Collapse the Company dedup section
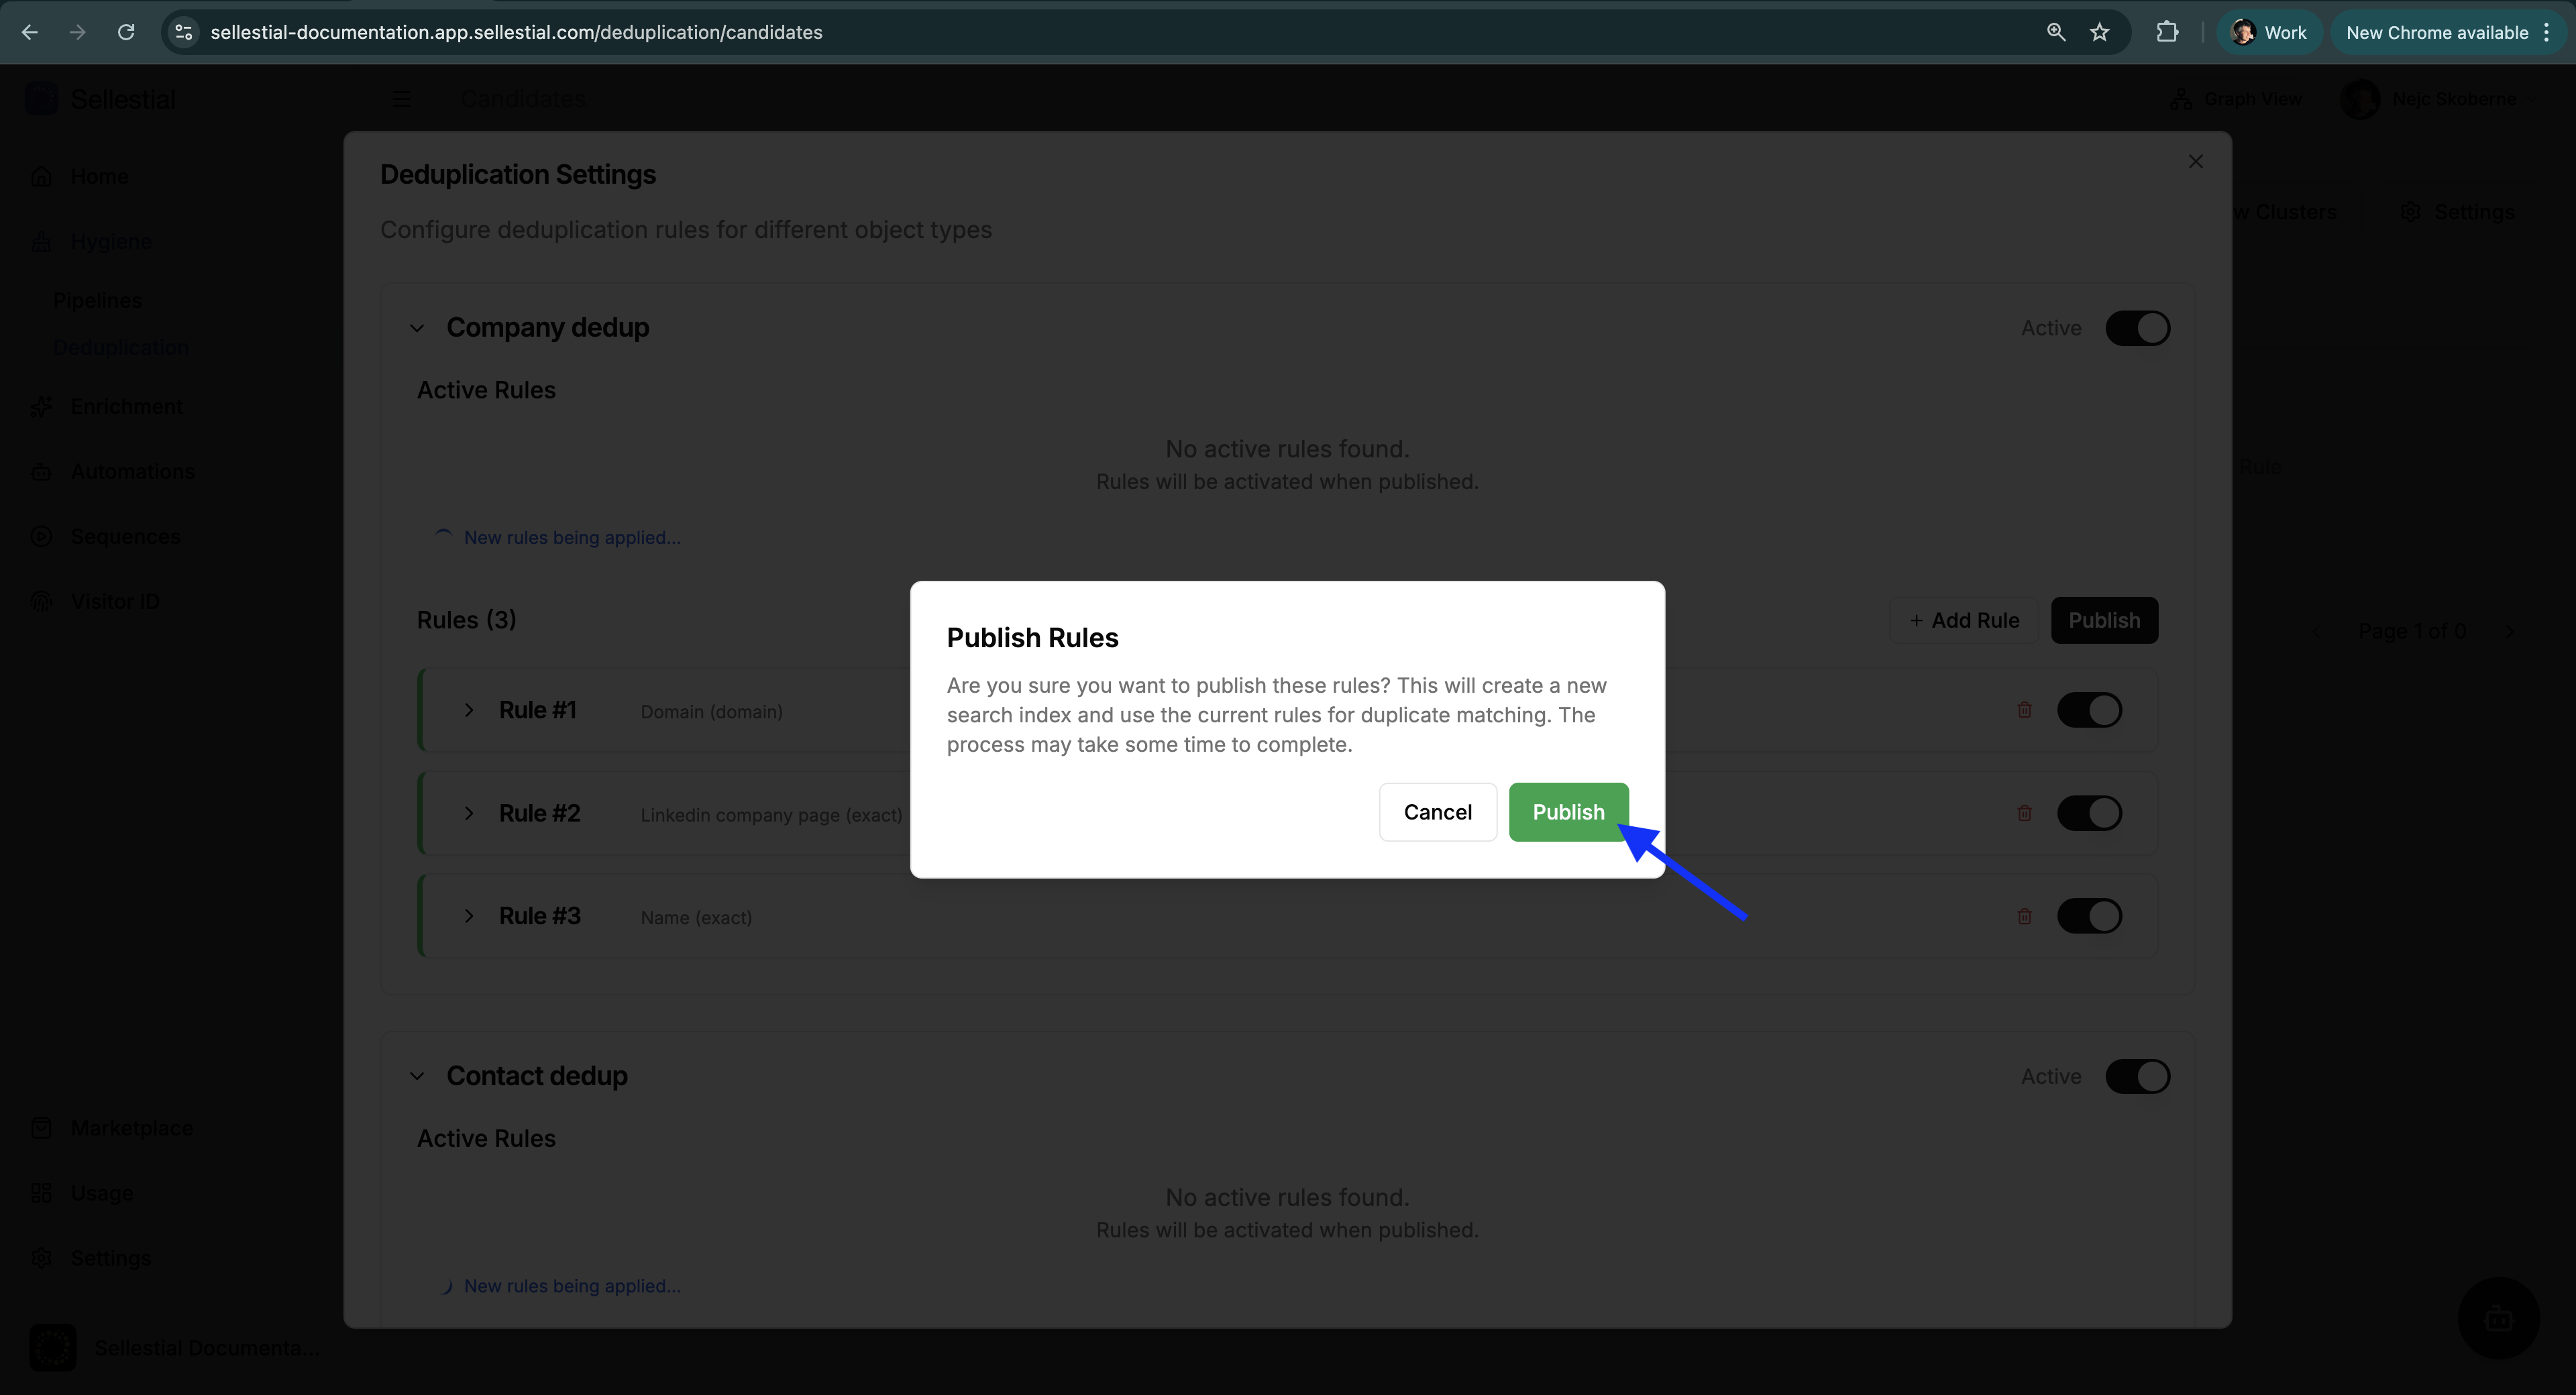This screenshot has height=1395, width=2576. (x=418, y=328)
